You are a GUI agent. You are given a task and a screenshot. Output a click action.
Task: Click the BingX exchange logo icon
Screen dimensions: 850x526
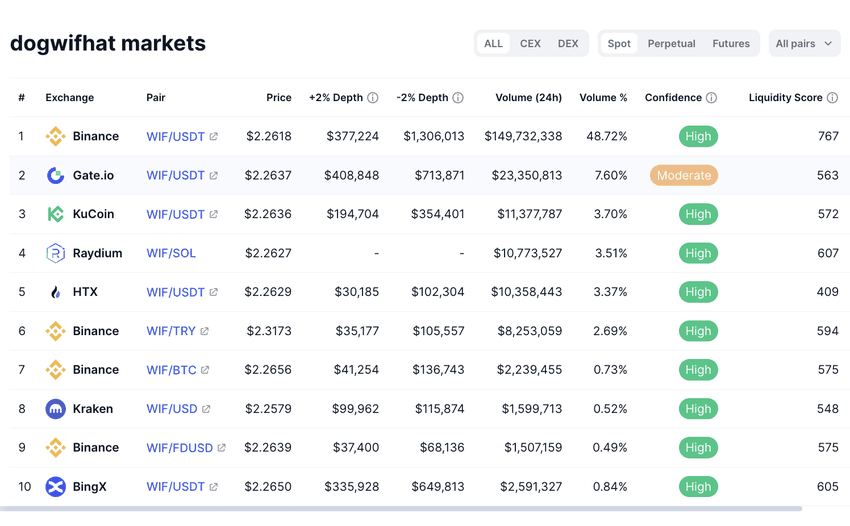[x=56, y=487]
